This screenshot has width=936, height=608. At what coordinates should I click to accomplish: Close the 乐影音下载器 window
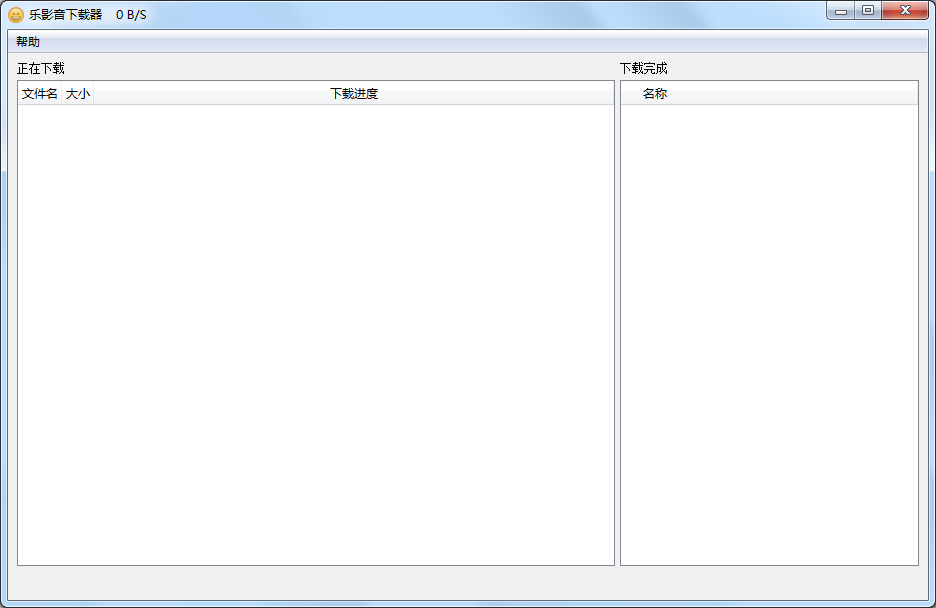(x=905, y=11)
